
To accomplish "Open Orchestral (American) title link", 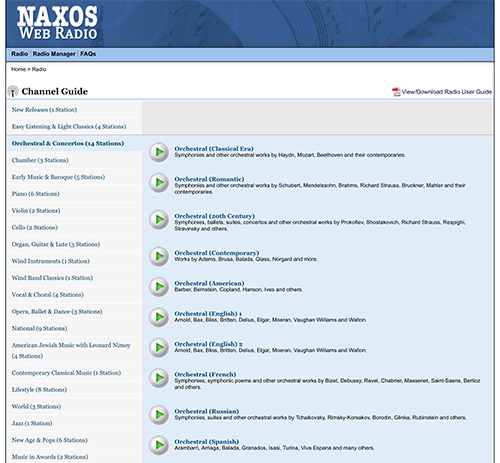I will [x=209, y=283].
